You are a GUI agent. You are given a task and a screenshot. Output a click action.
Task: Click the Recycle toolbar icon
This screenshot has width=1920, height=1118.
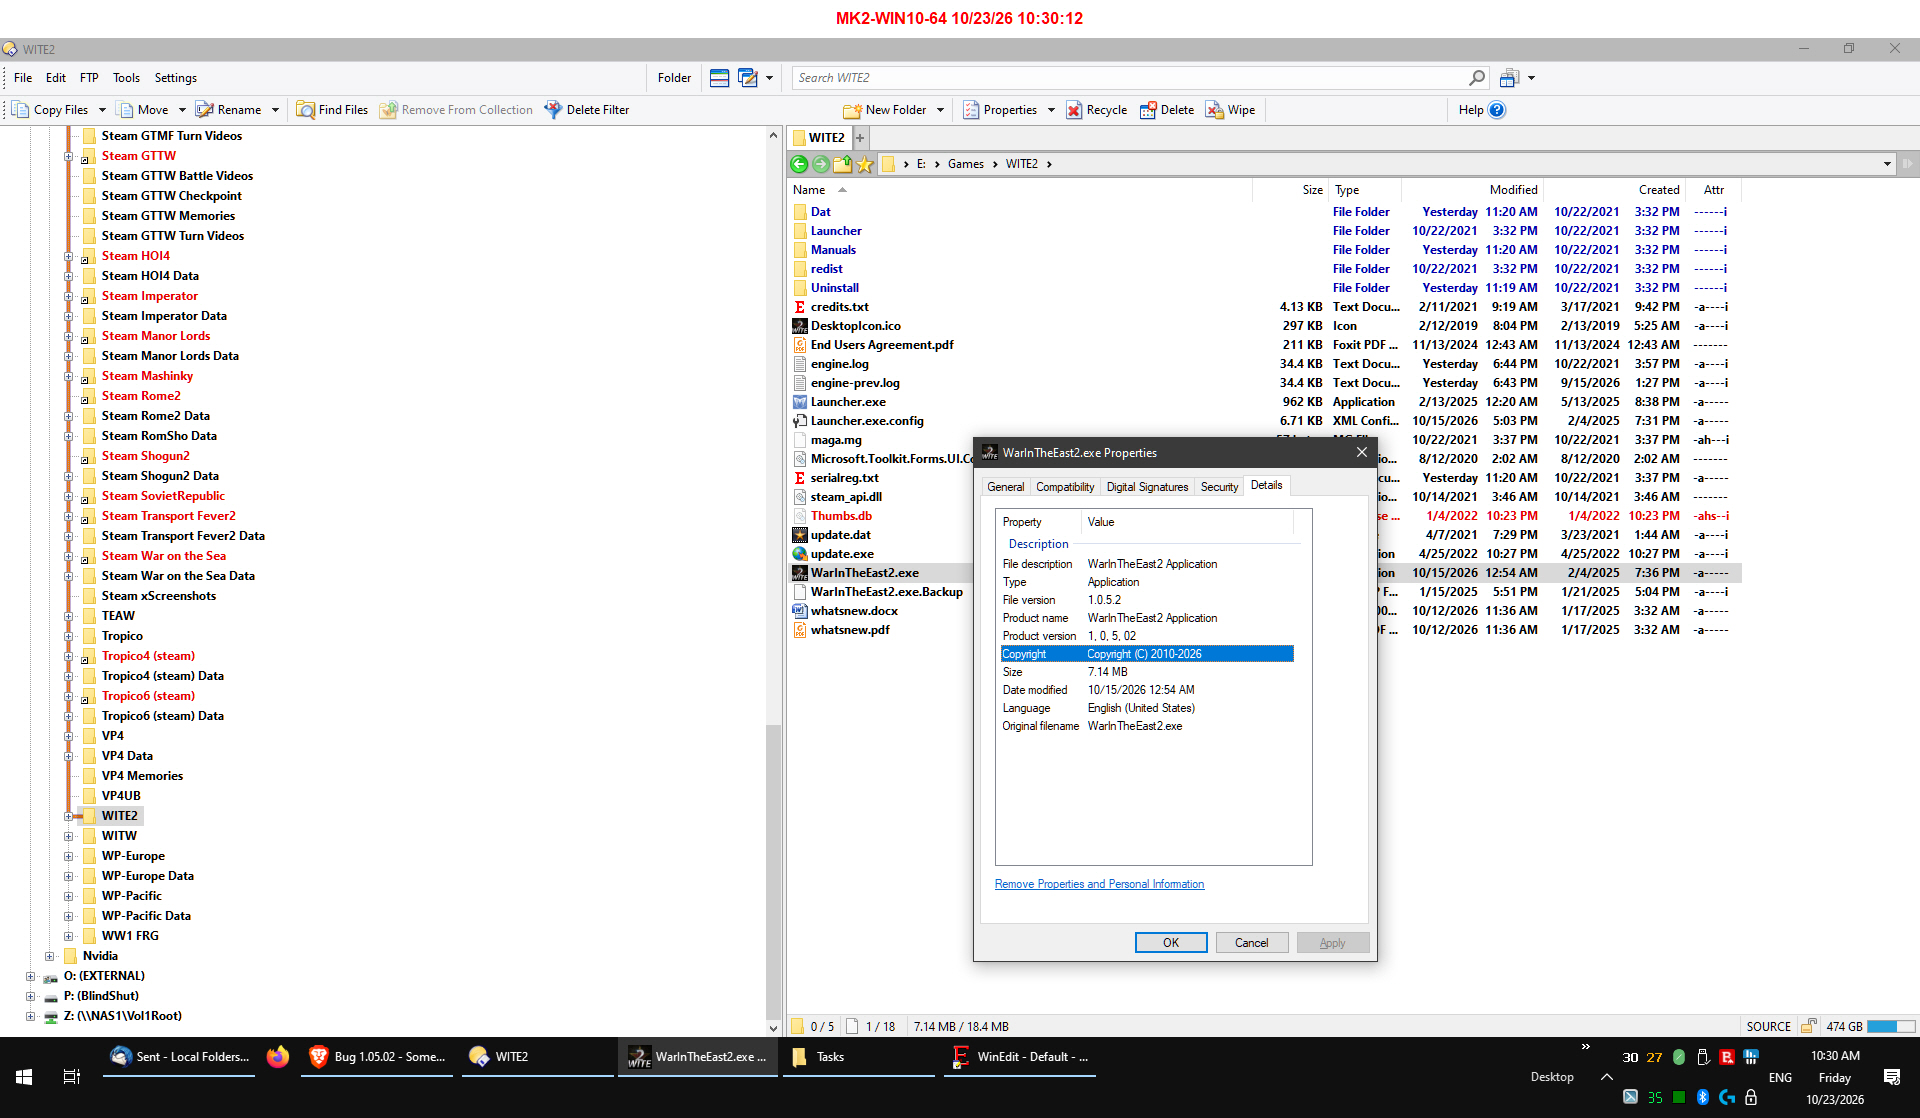(1074, 110)
